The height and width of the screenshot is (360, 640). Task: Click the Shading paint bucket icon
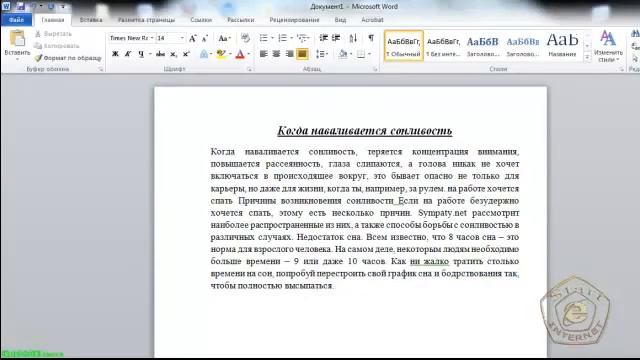point(343,54)
